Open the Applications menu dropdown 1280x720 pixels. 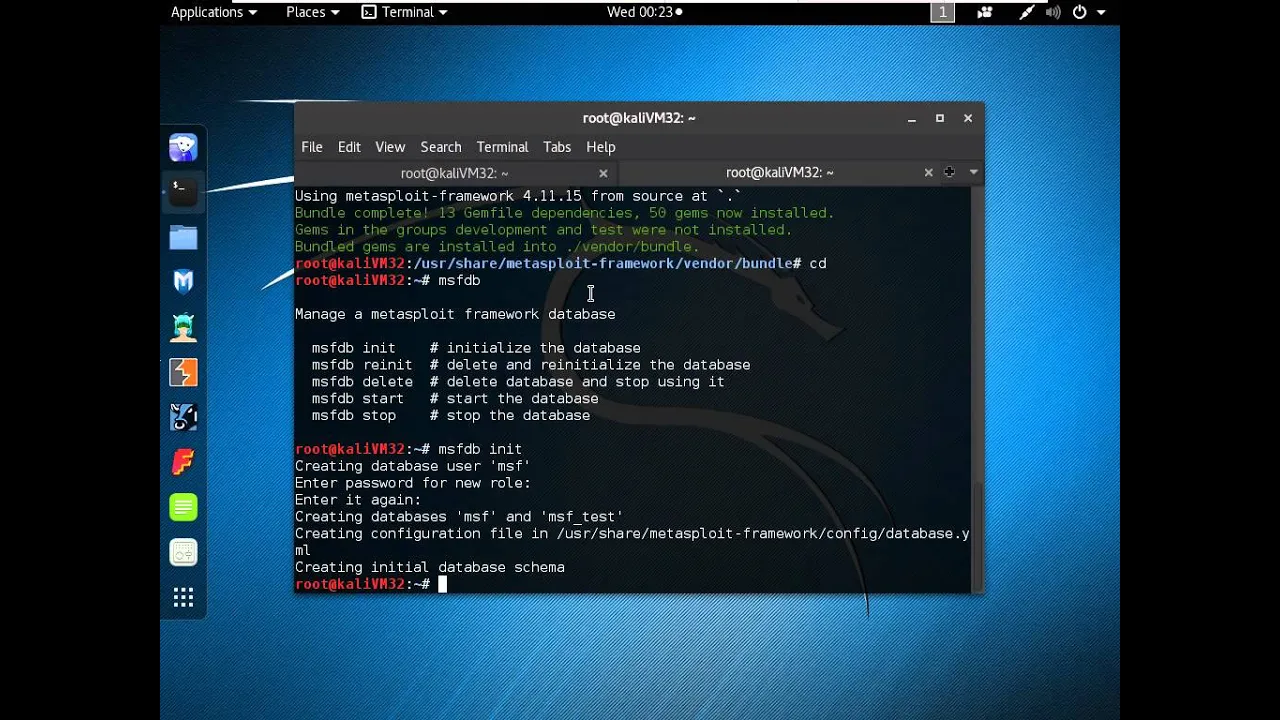click(x=213, y=12)
